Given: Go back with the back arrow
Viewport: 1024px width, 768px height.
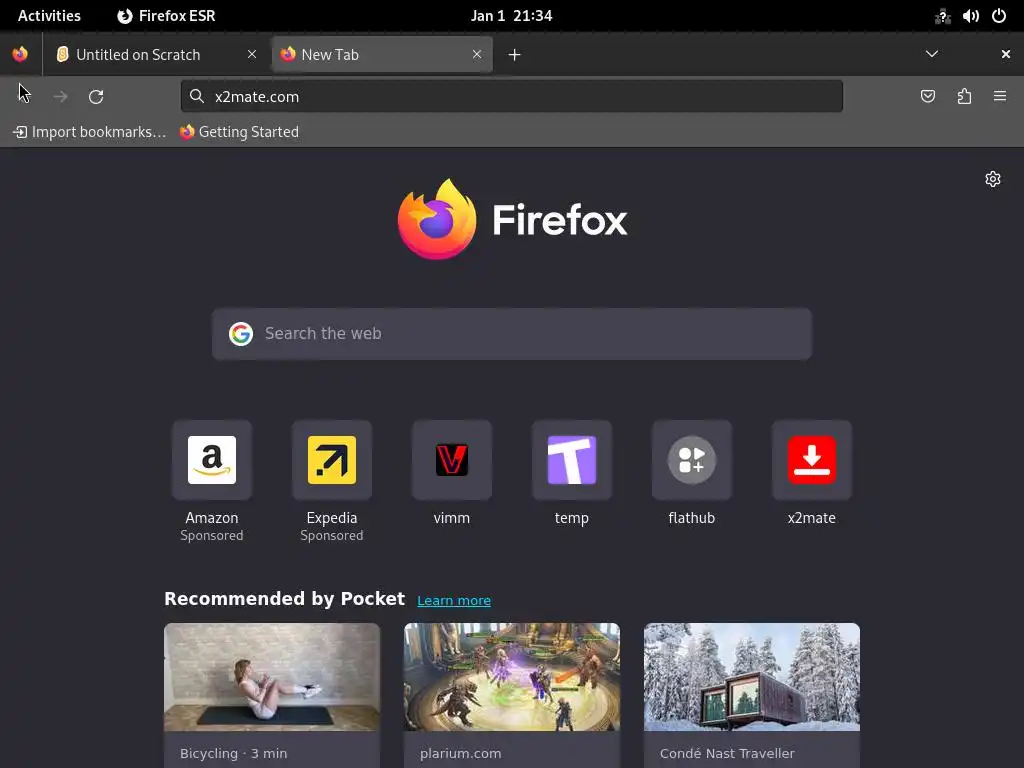Looking at the screenshot, I should click(x=24, y=97).
